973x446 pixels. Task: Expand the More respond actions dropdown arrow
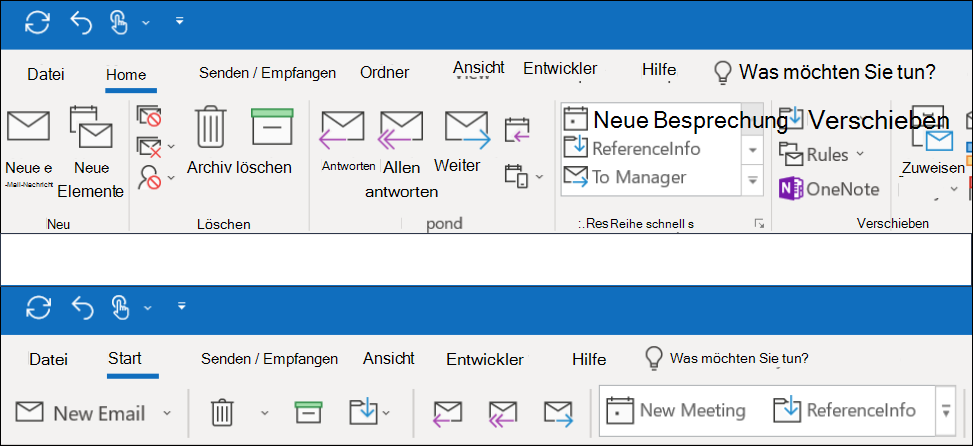(x=539, y=177)
